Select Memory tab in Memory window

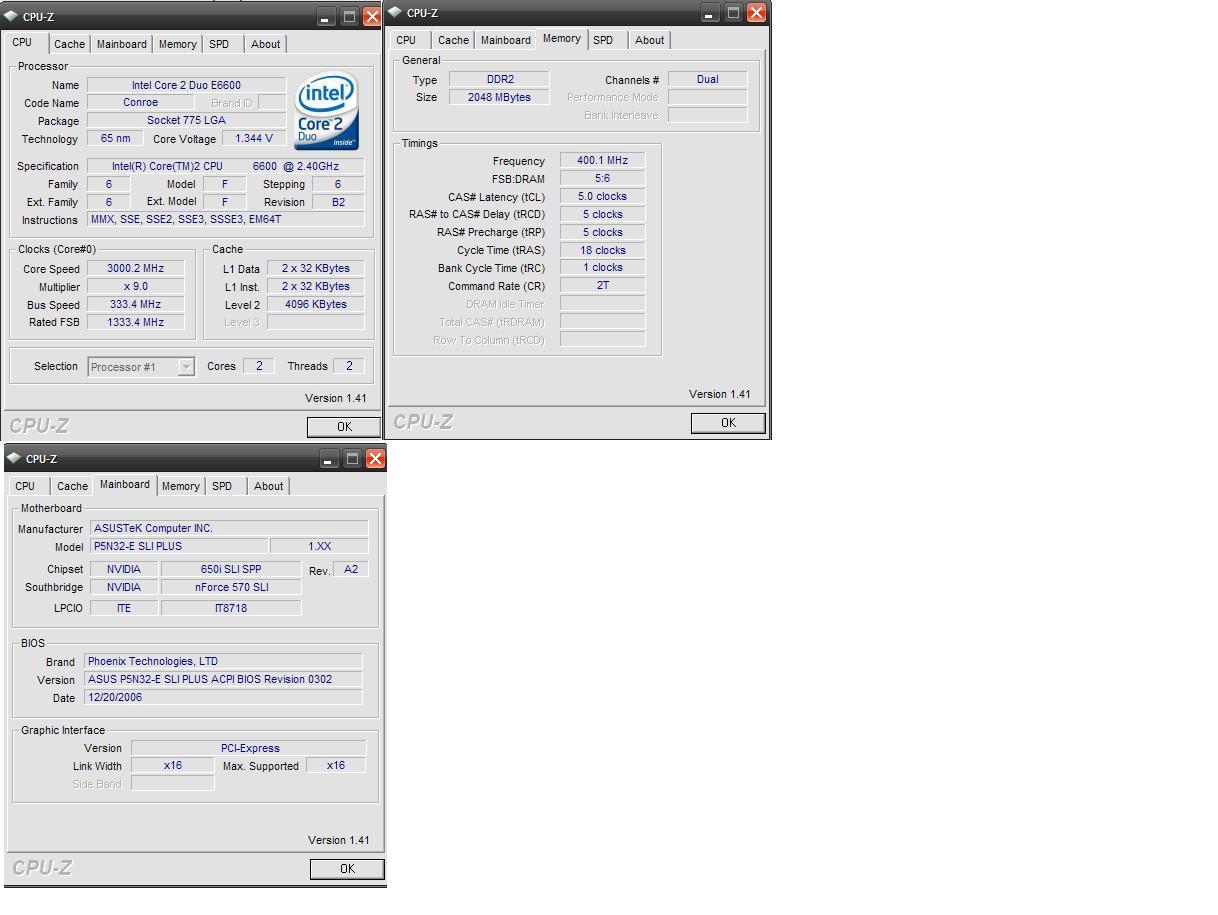pos(561,39)
